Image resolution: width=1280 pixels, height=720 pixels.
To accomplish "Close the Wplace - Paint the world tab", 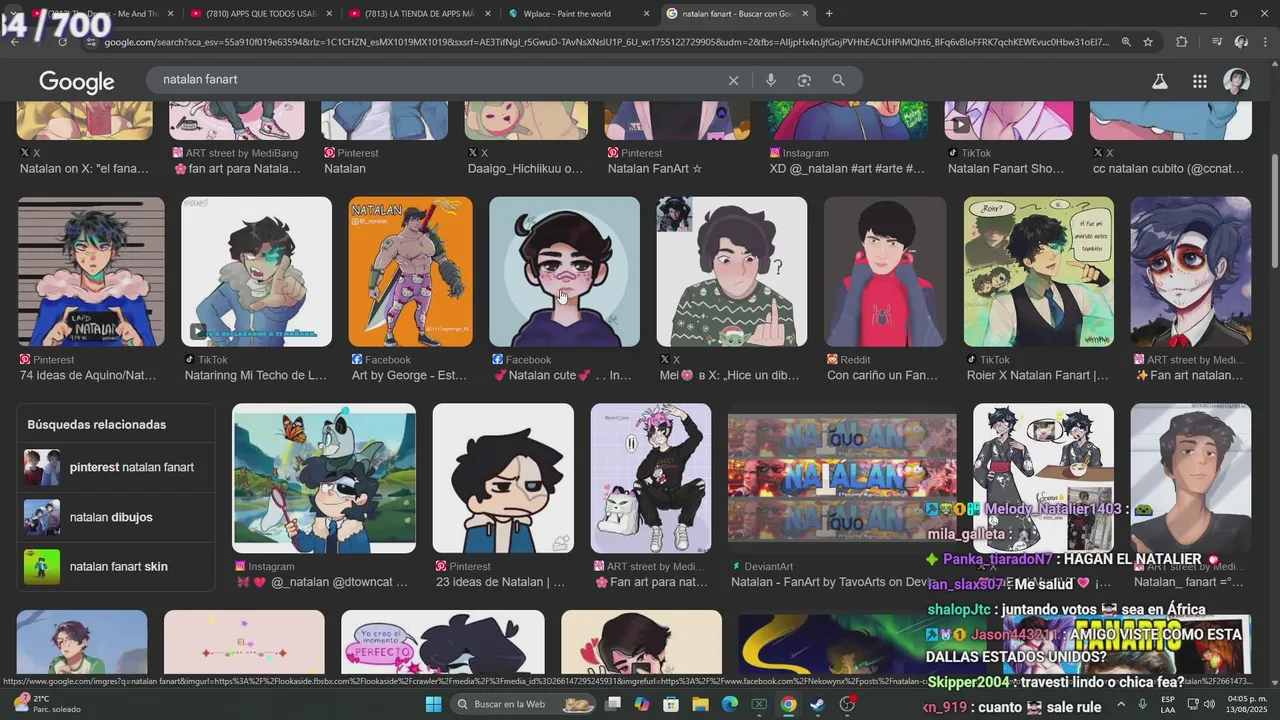I will tap(646, 14).
